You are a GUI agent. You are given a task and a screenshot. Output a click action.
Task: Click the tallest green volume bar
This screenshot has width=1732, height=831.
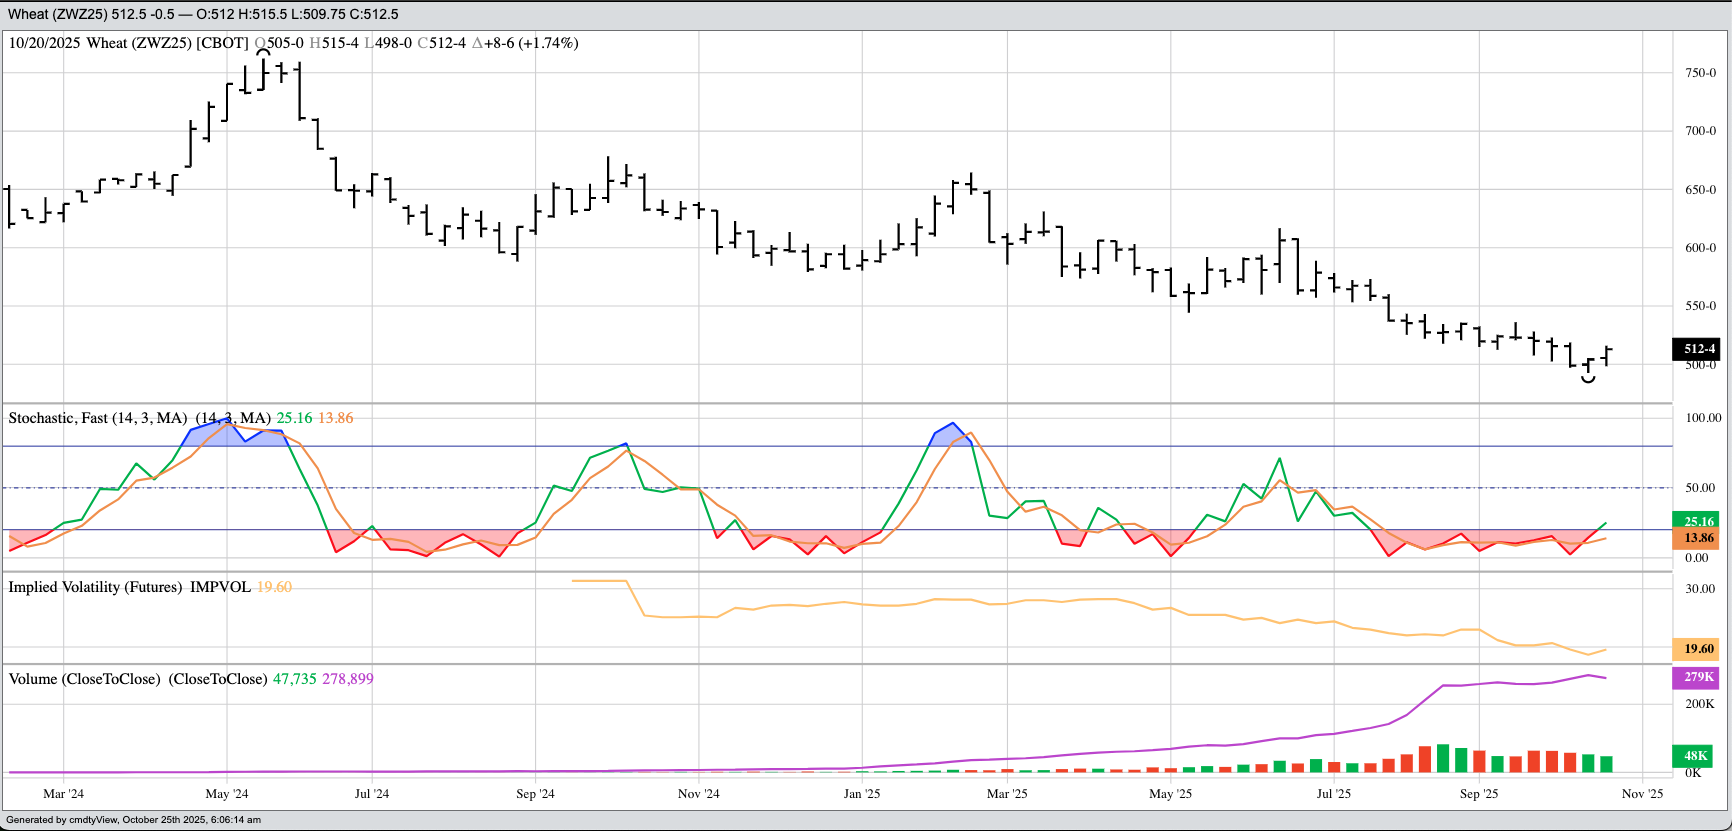(1443, 759)
